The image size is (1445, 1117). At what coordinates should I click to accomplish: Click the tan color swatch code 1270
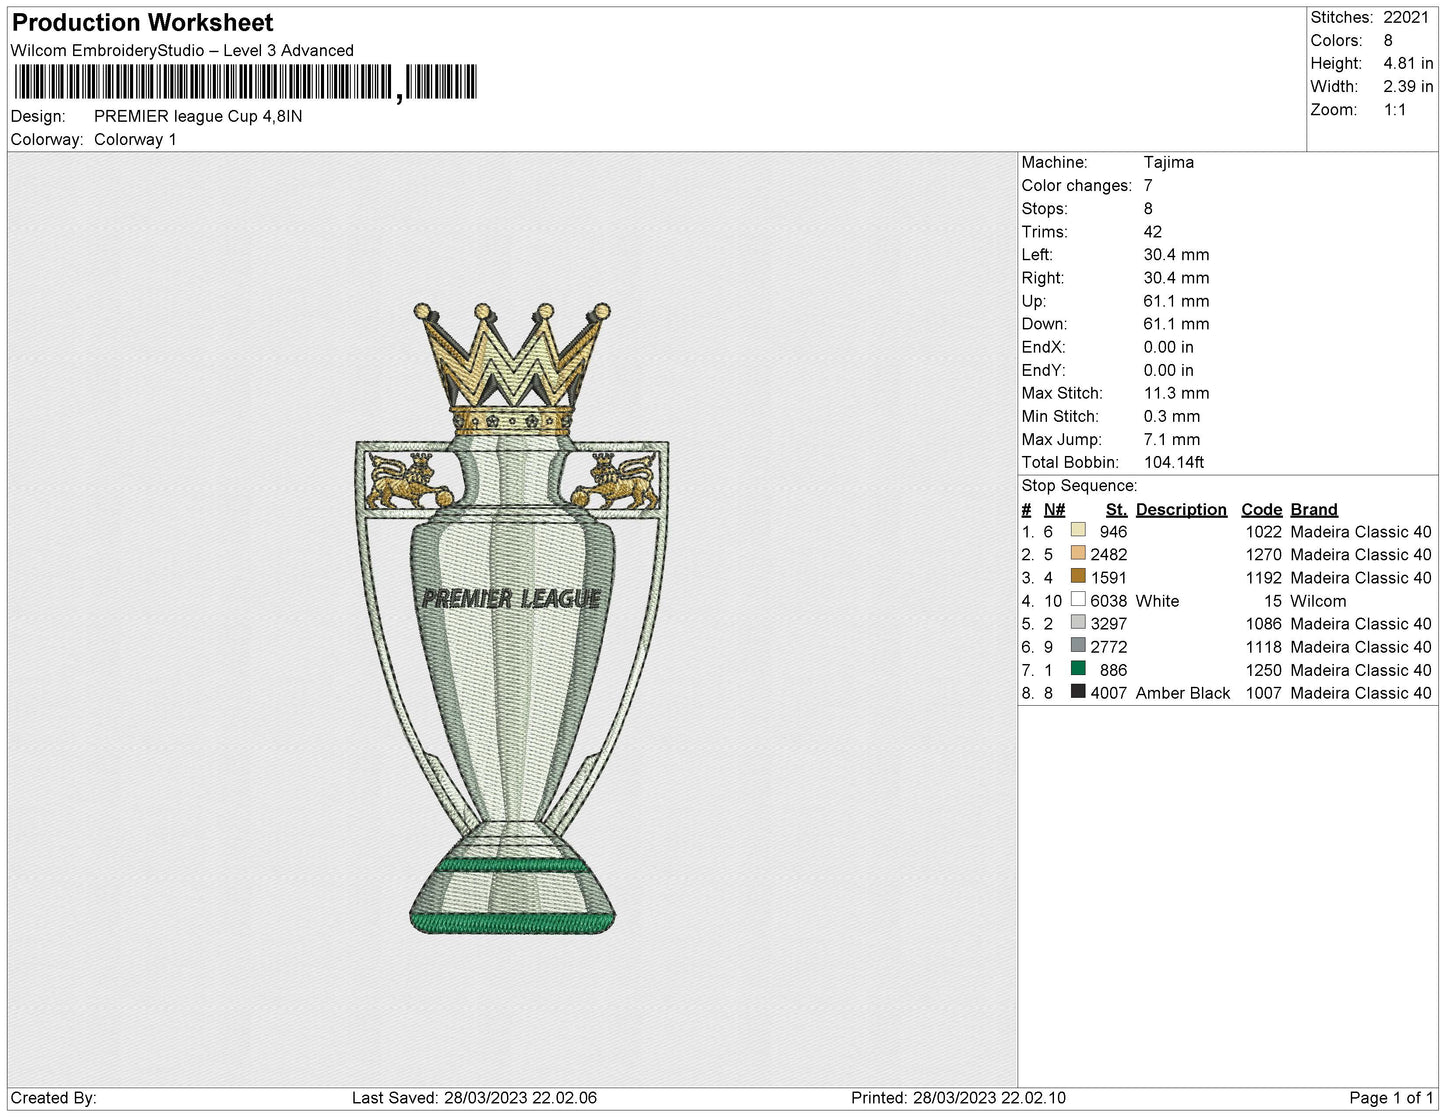coord(1078,553)
